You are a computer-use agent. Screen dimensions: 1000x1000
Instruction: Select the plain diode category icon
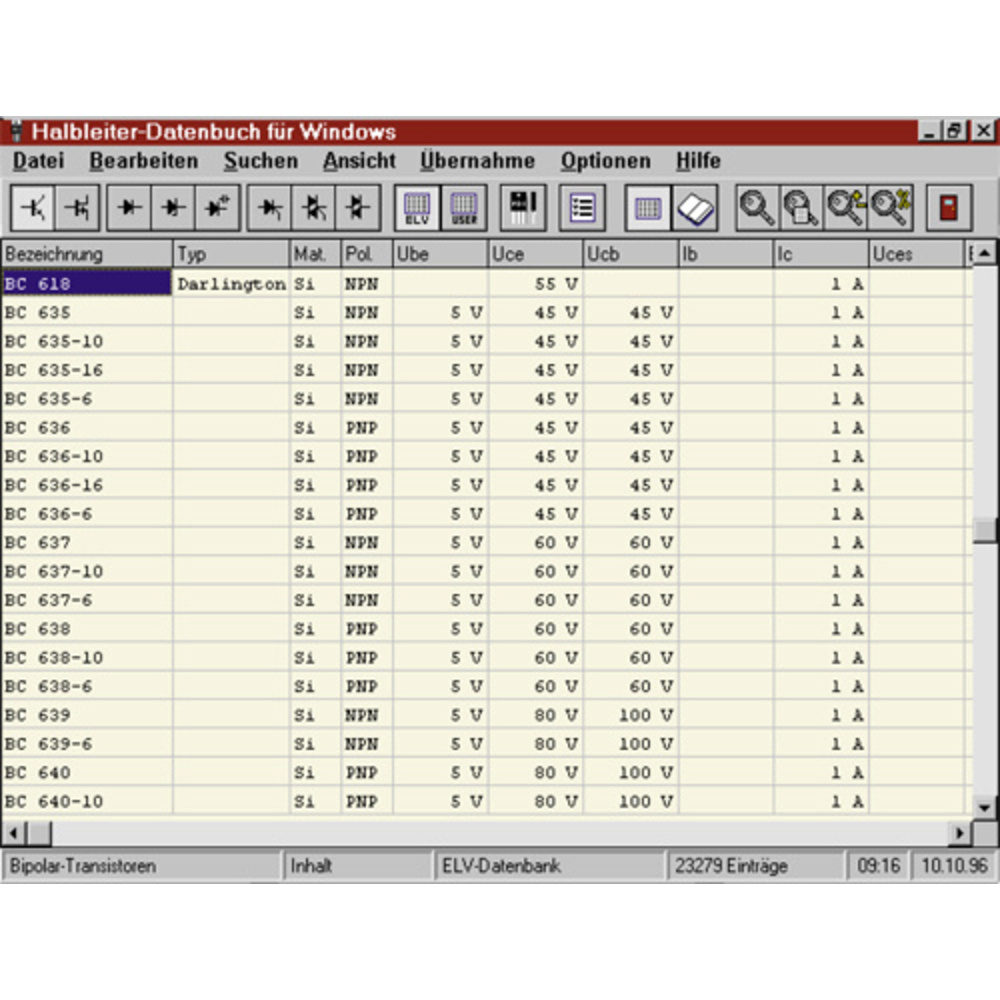pos(129,207)
